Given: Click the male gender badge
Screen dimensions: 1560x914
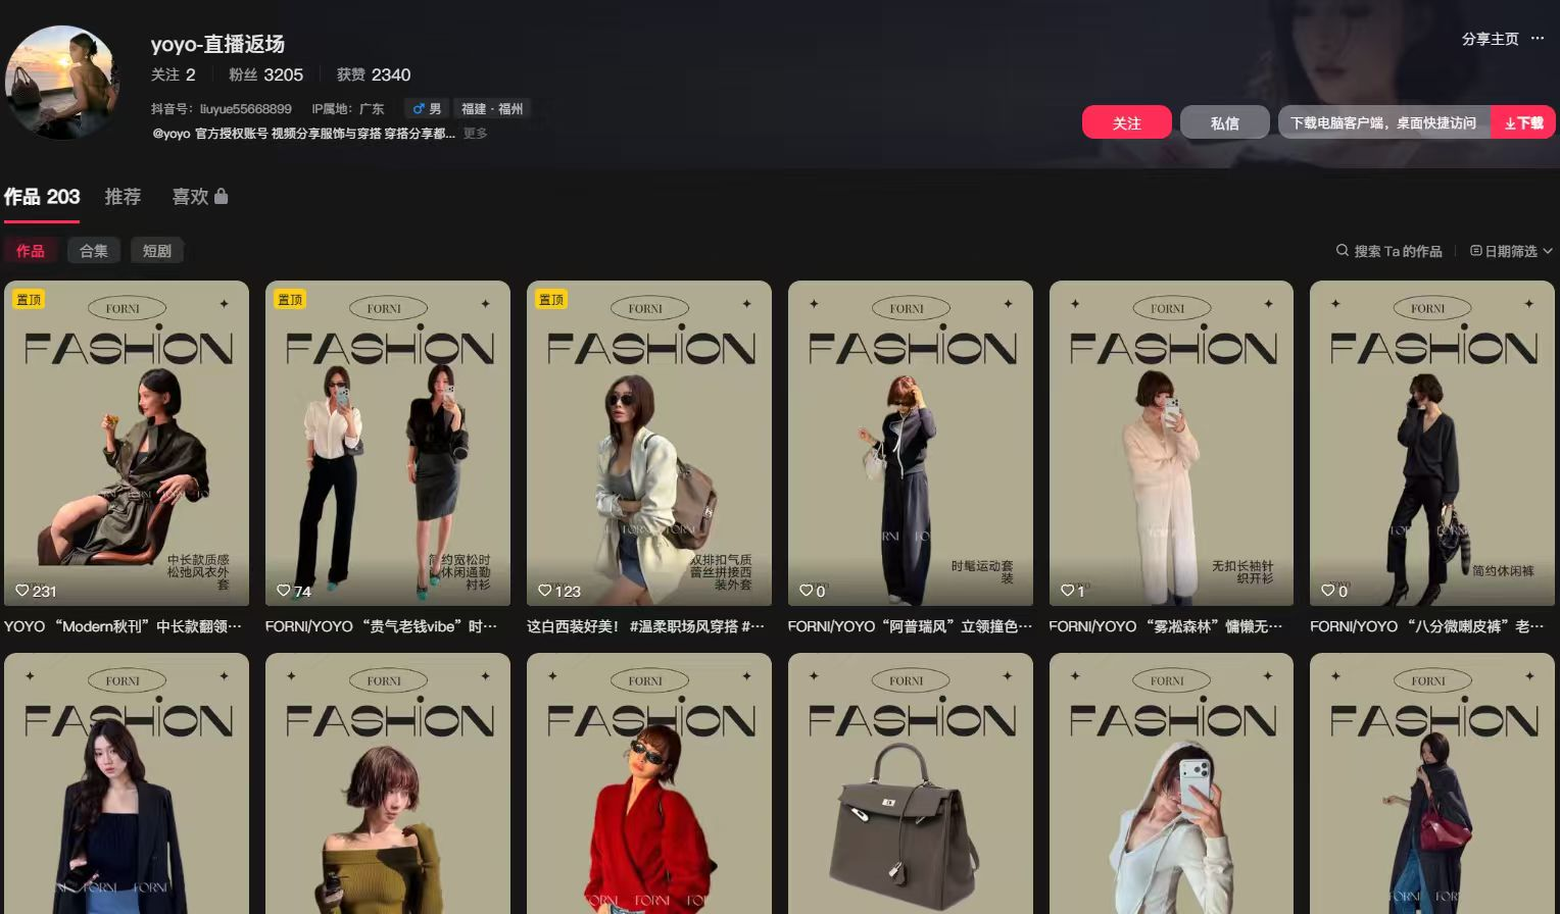Looking at the screenshot, I should (x=427, y=108).
